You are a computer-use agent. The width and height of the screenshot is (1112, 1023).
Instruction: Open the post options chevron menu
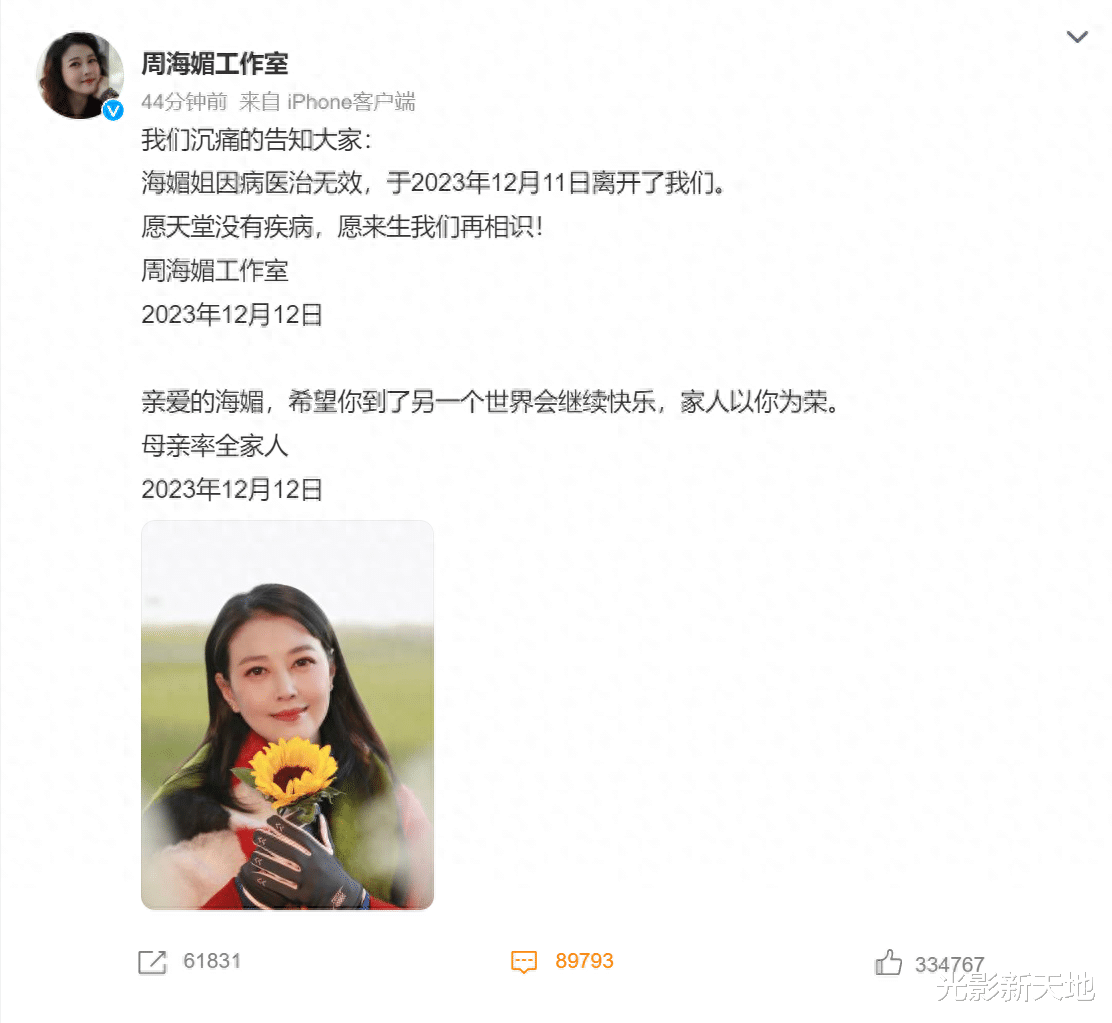pyautogui.click(x=1077, y=37)
